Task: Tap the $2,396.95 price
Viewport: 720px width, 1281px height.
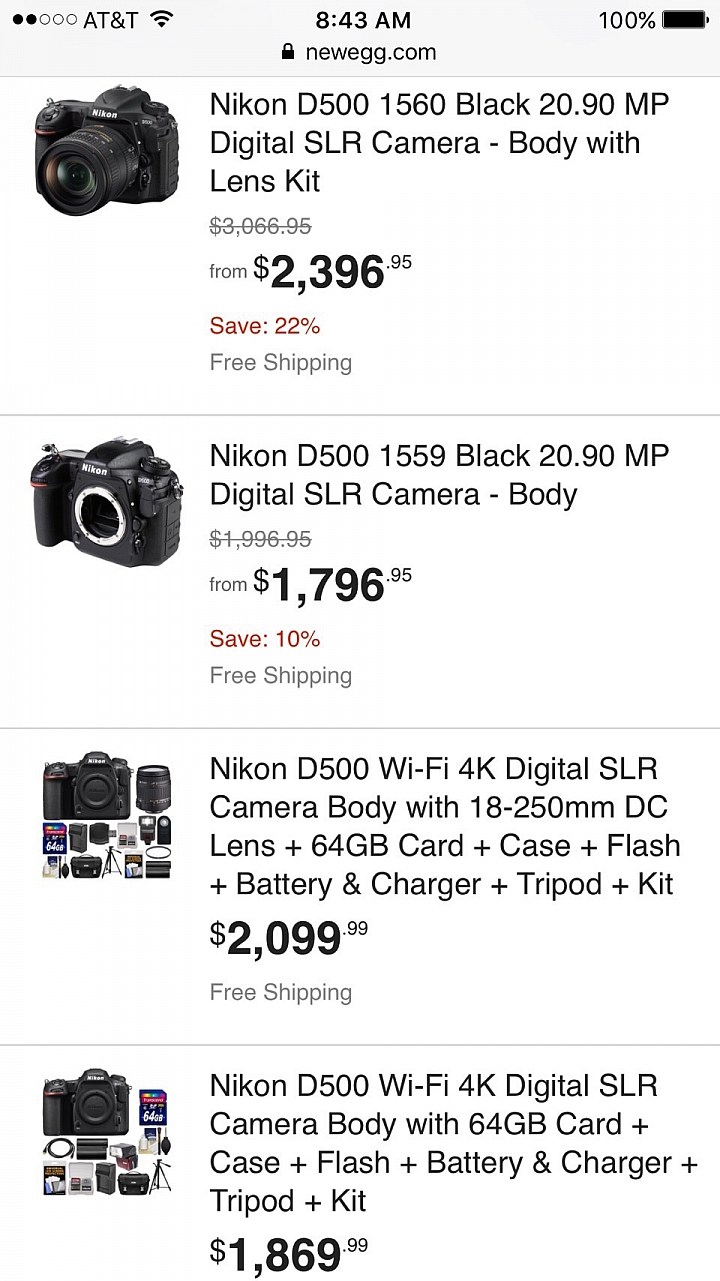Action: 328,272
